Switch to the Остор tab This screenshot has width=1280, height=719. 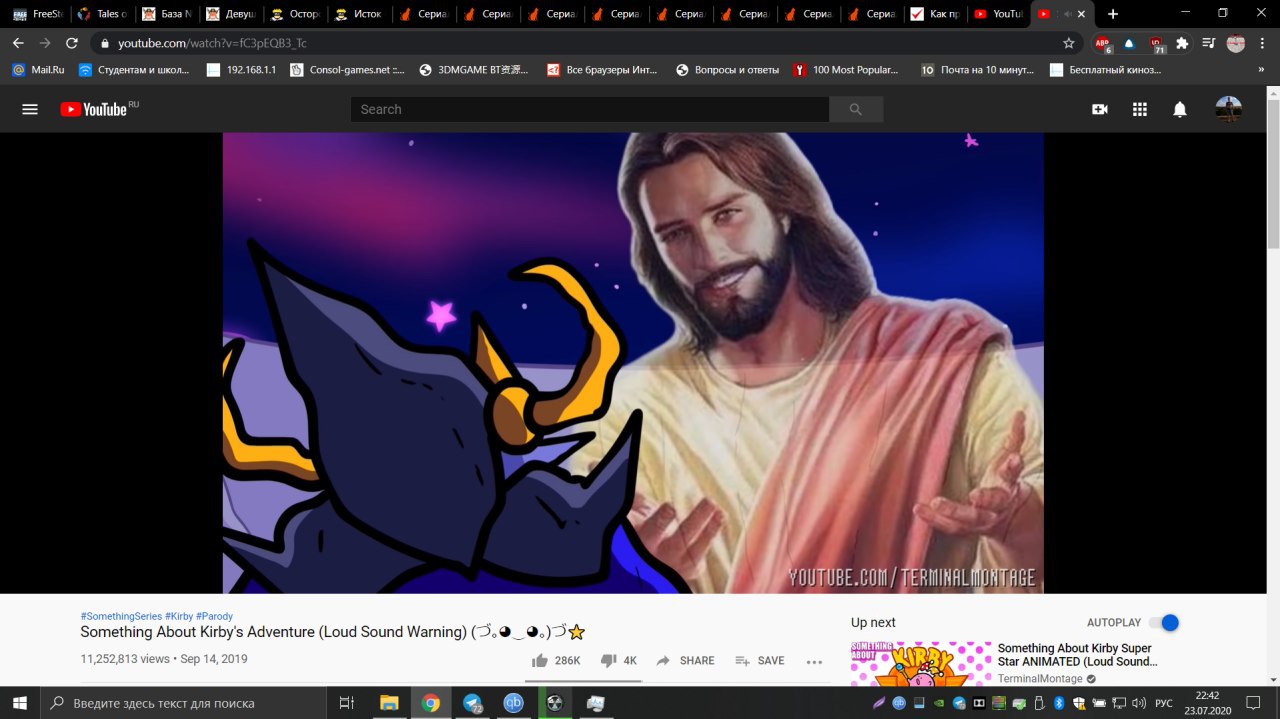click(294, 14)
